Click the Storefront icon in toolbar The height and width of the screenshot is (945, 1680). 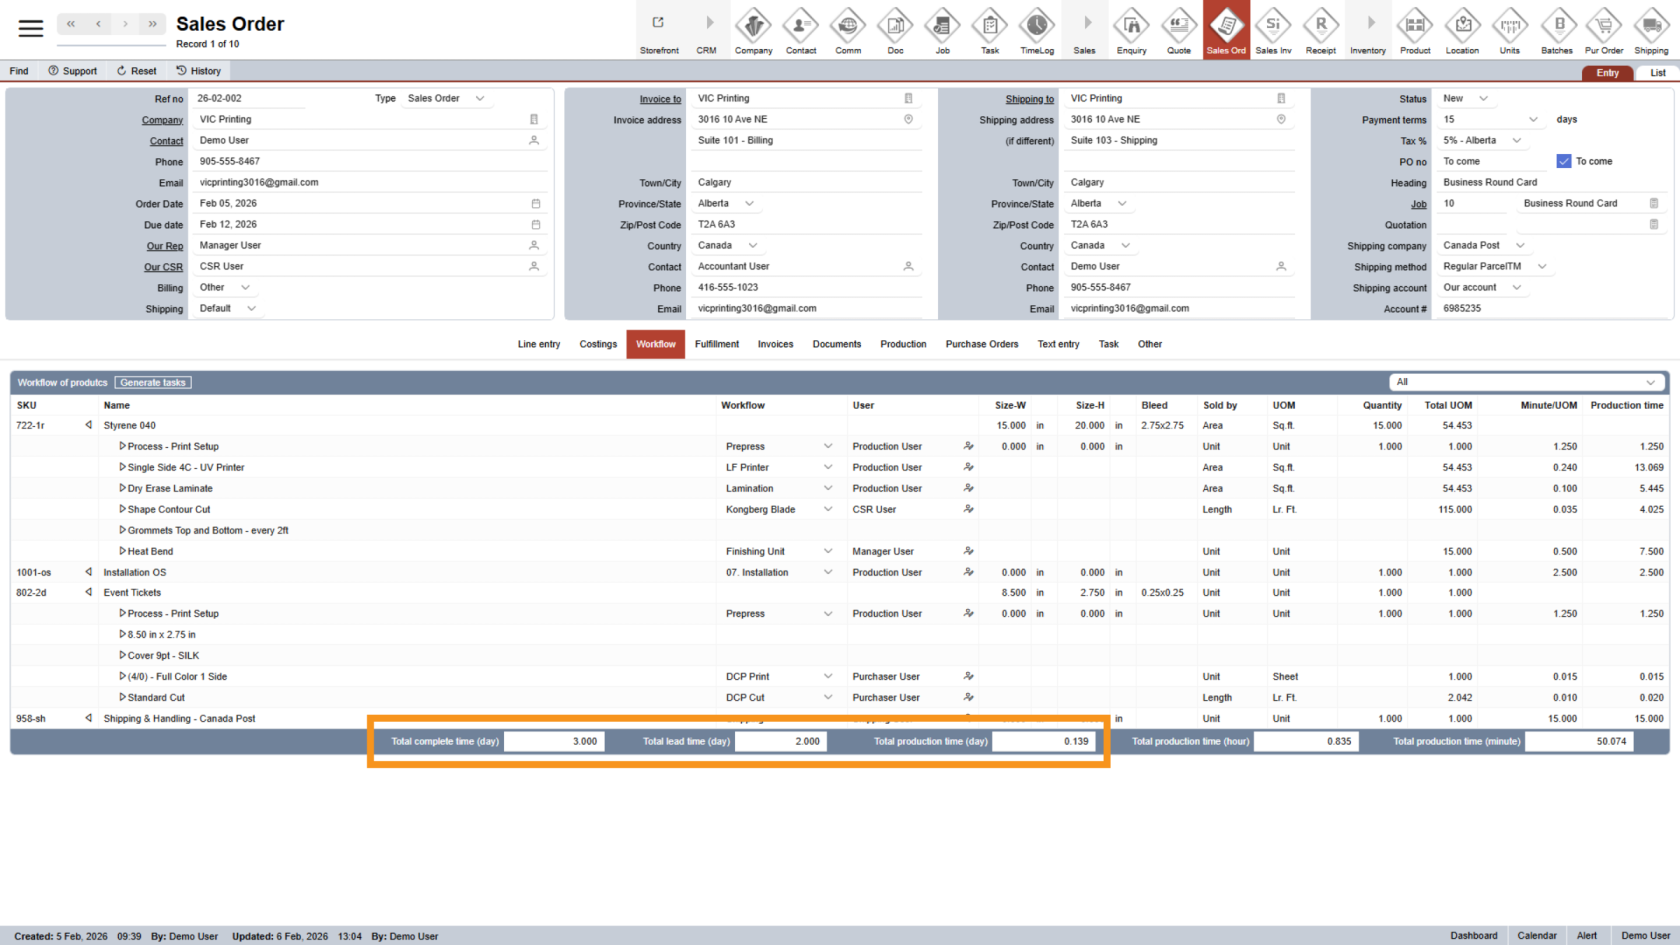pyautogui.click(x=659, y=30)
